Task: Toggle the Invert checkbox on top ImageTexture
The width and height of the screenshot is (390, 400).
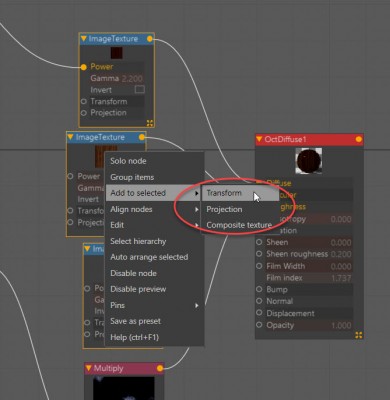Action: click(x=139, y=89)
